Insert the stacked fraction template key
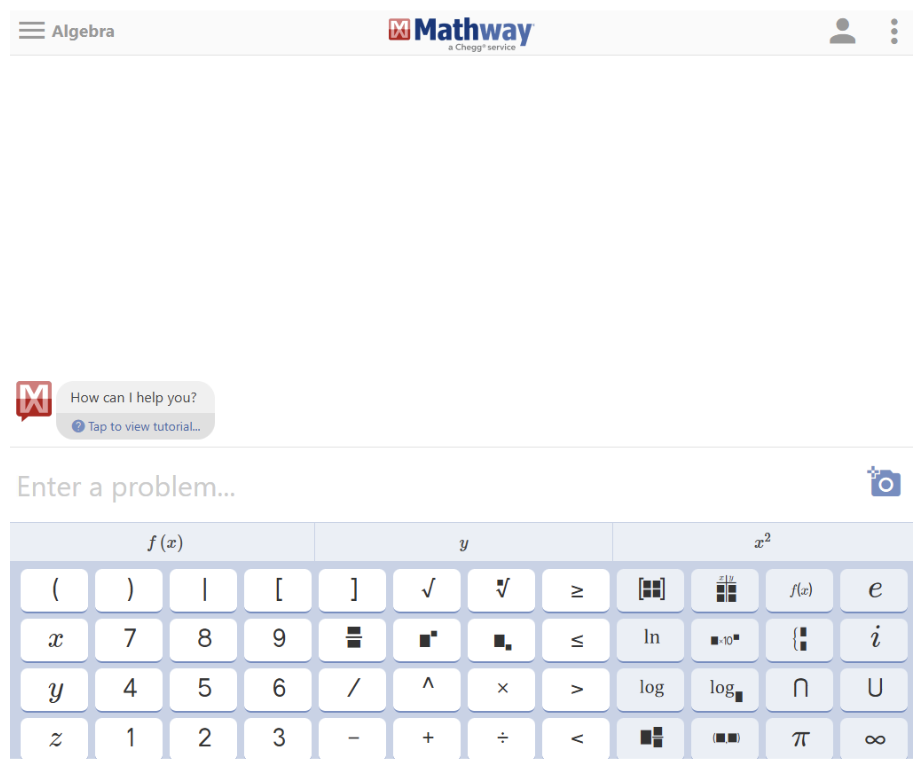The image size is (924, 778). 353,639
